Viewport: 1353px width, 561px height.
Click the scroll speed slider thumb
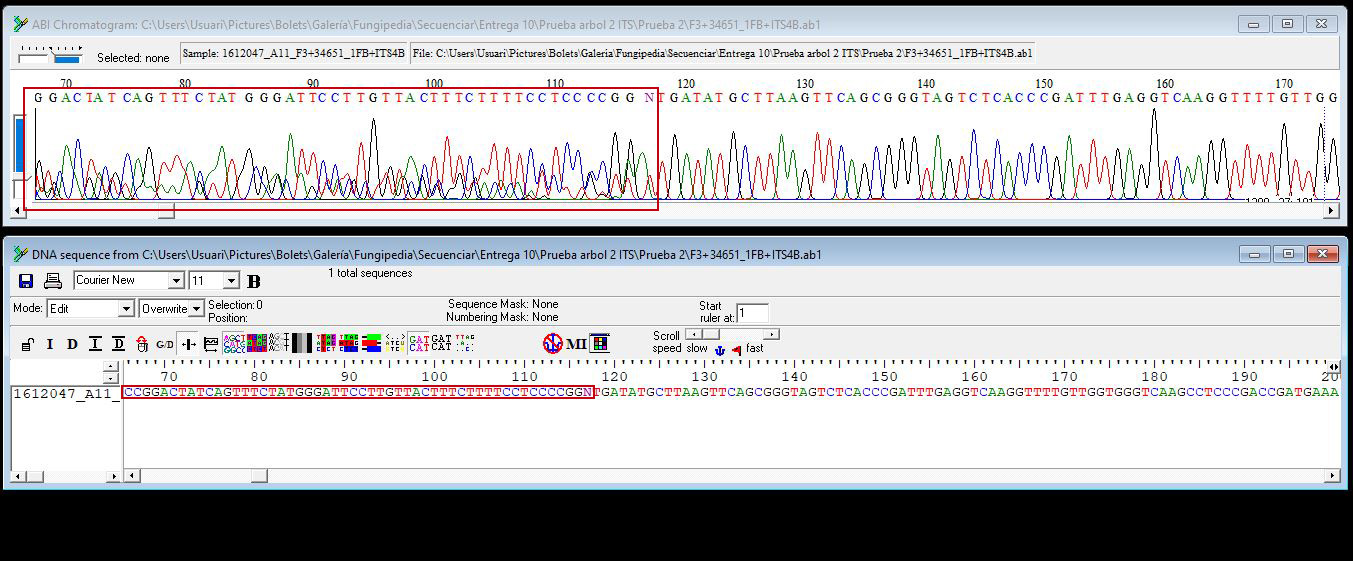point(709,334)
